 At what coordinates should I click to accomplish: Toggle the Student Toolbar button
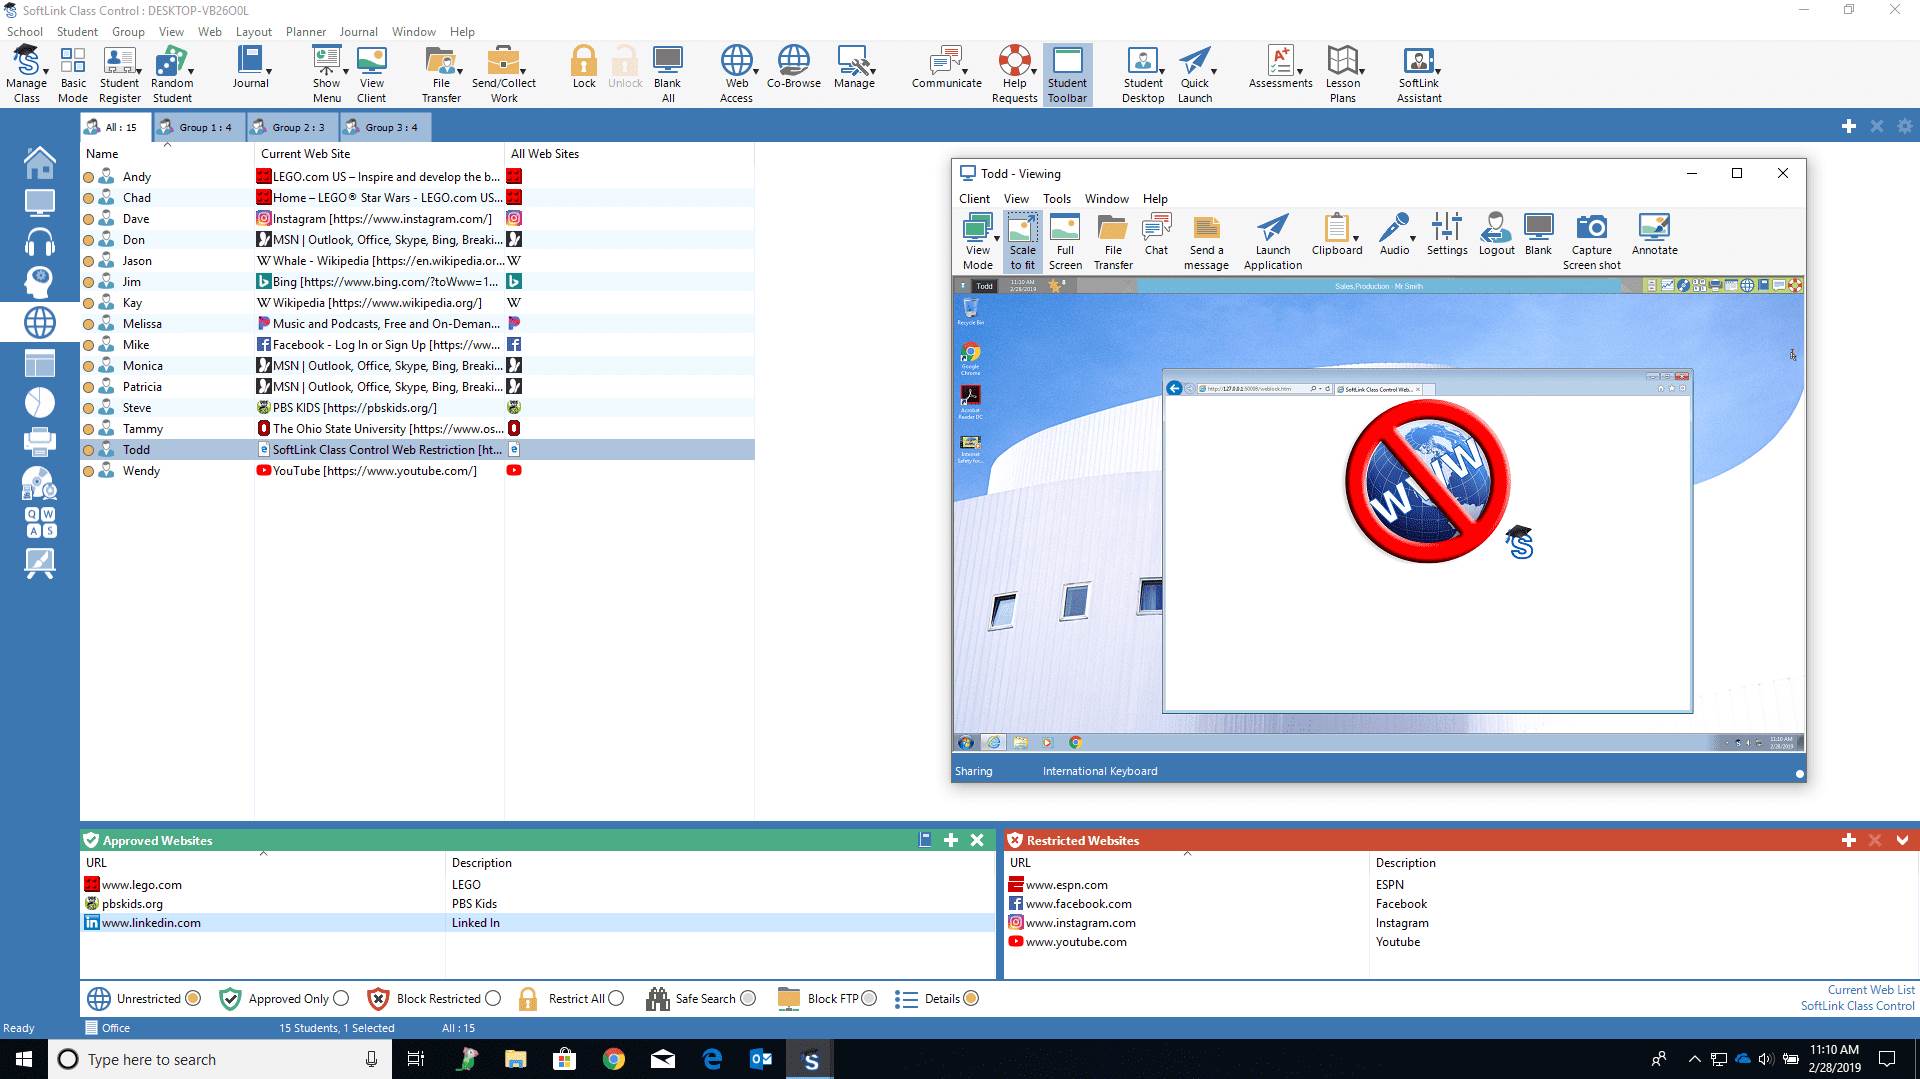coord(1067,74)
